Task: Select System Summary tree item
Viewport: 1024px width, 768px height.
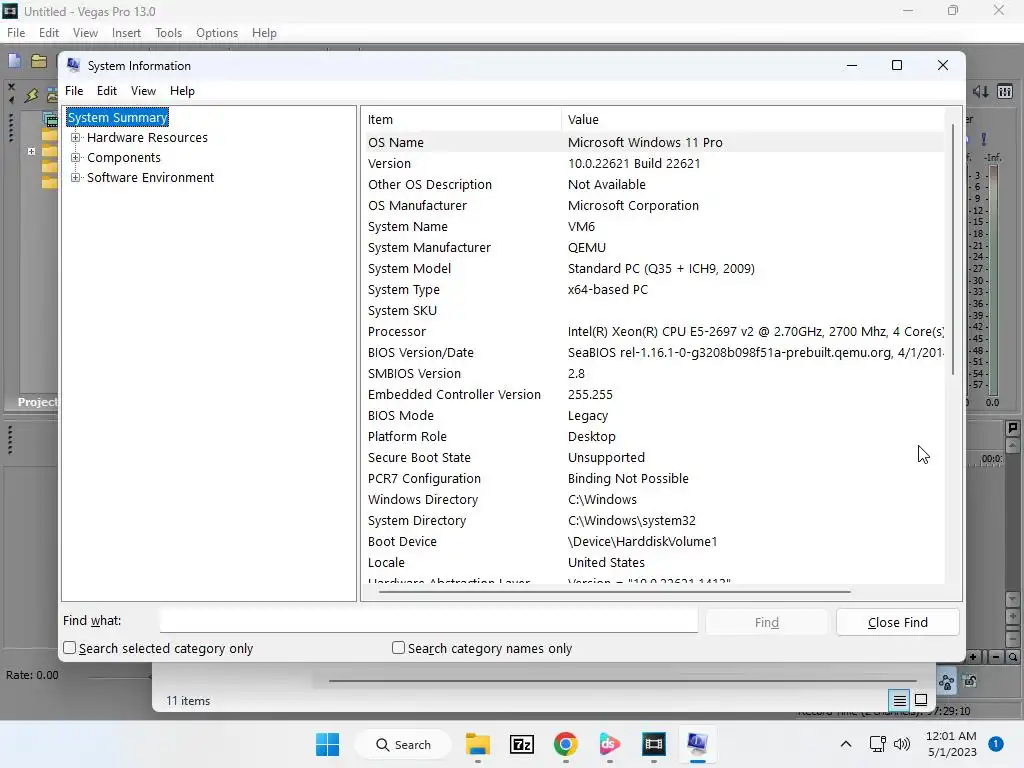Action: (118, 118)
